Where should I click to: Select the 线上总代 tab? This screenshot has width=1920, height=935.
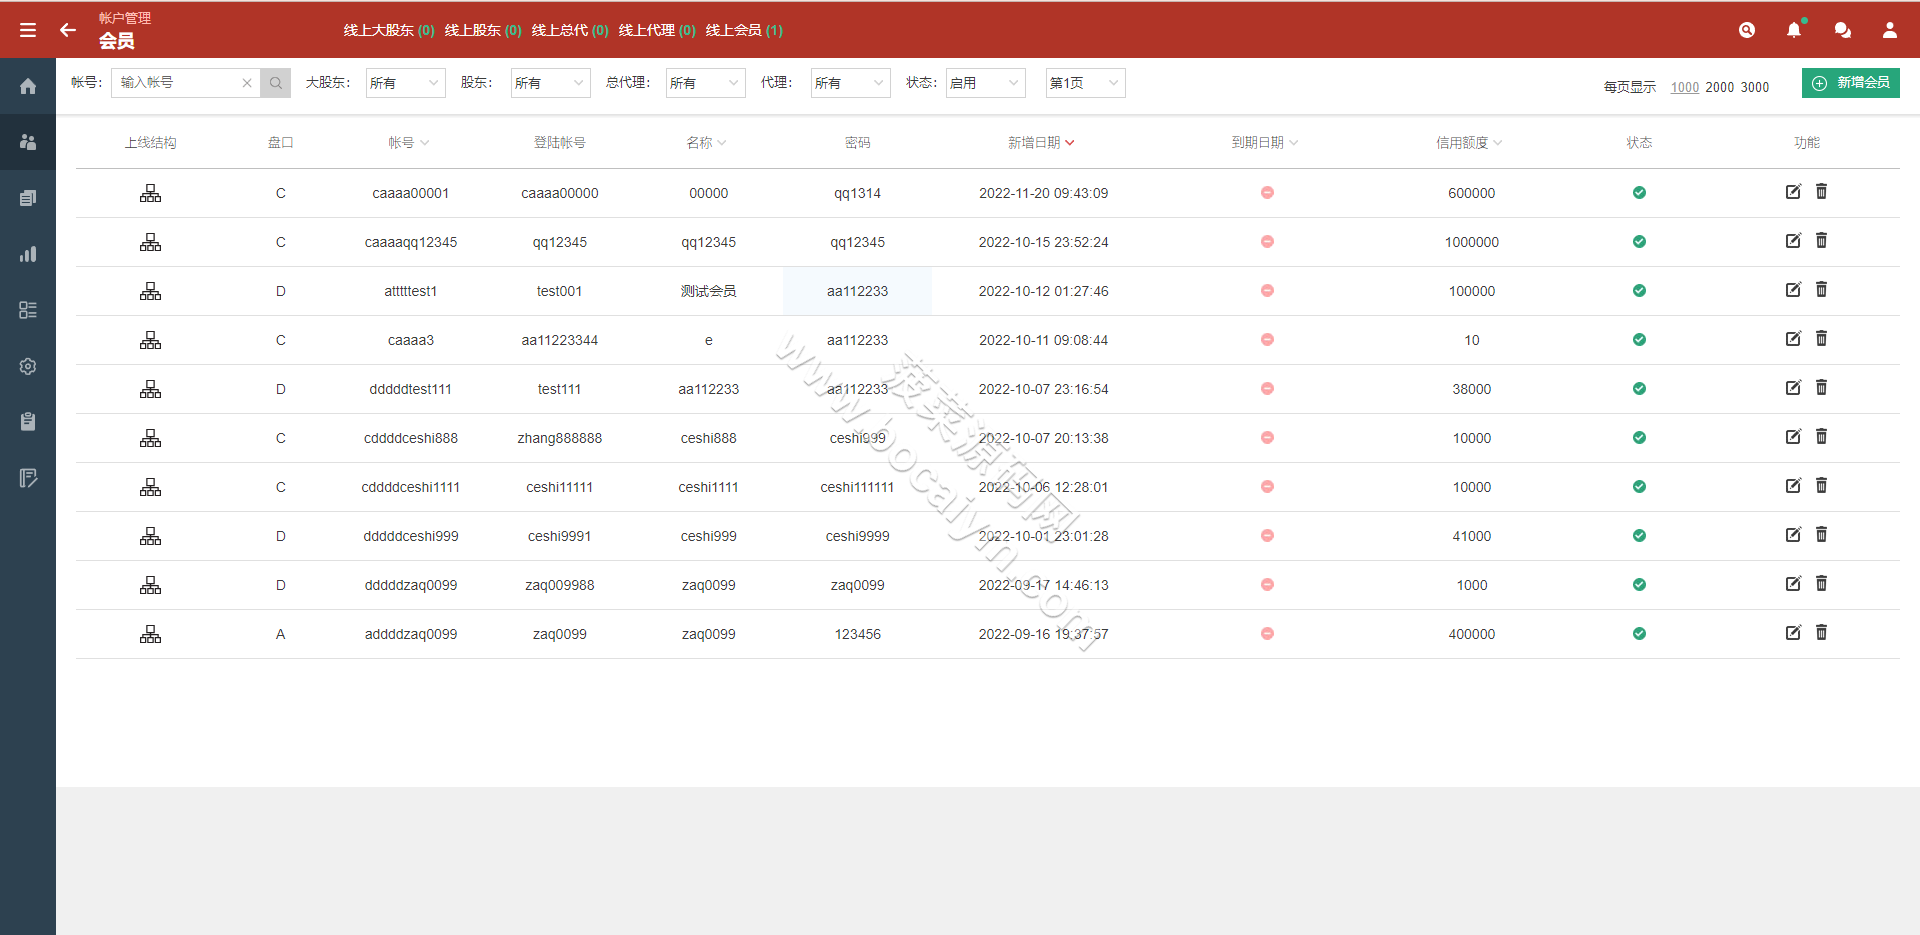pyautogui.click(x=570, y=30)
